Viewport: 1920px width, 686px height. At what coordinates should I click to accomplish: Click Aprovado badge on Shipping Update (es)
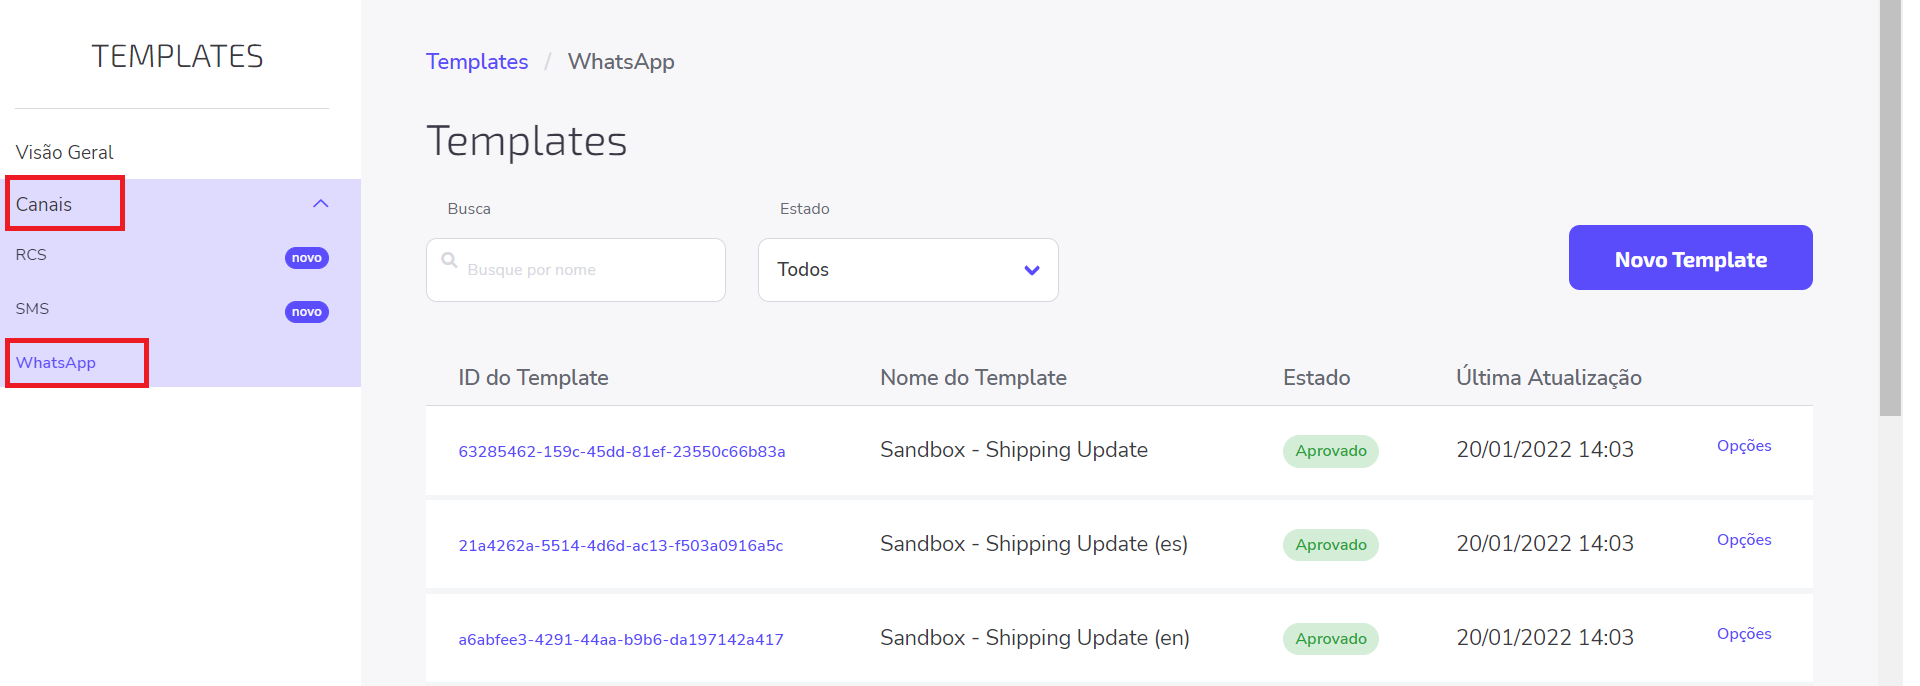(1331, 545)
